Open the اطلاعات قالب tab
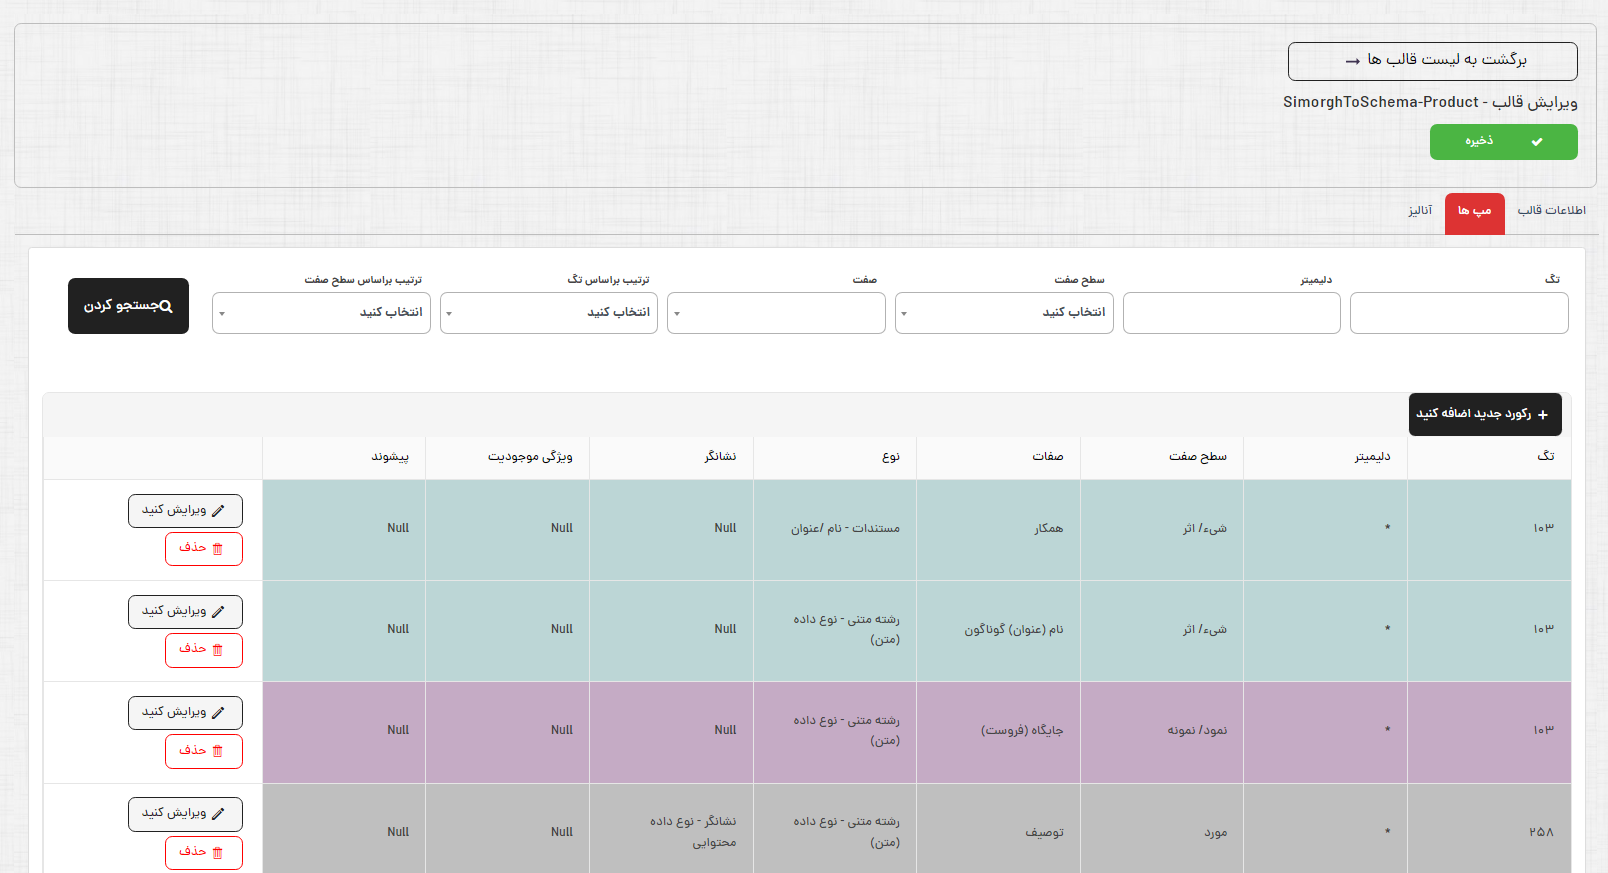This screenshot has height=873, width=1608. click(1551, 211)
